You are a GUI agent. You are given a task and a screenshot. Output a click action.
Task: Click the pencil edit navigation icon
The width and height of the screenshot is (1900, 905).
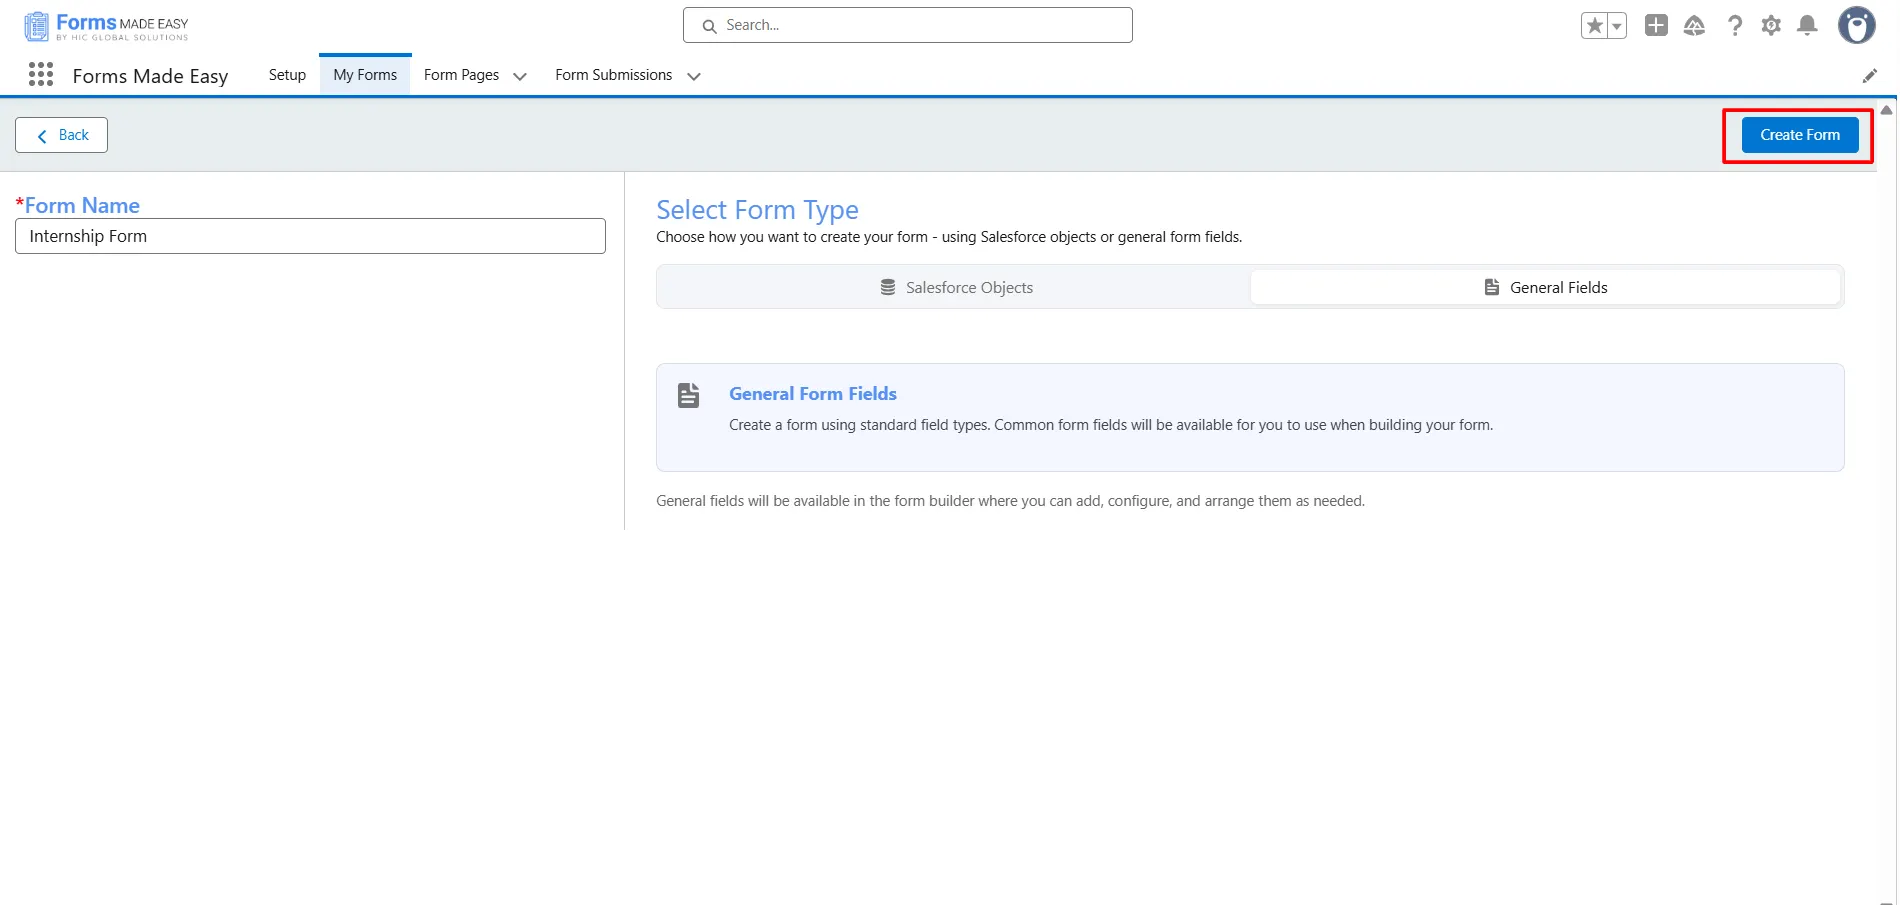point(1869,76)
